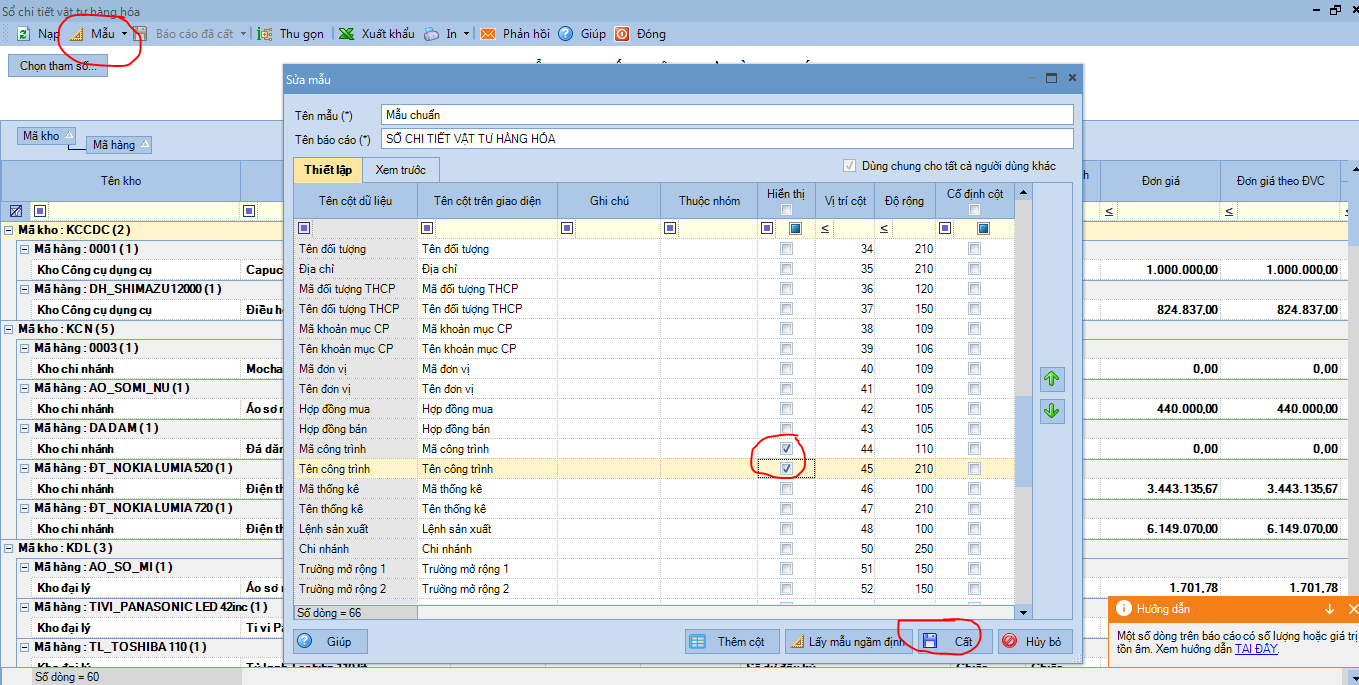This screenshot has width=1359, height=685.
Task: Click the In printer icon
Action: pyautogui.click(x=431, y=34)
